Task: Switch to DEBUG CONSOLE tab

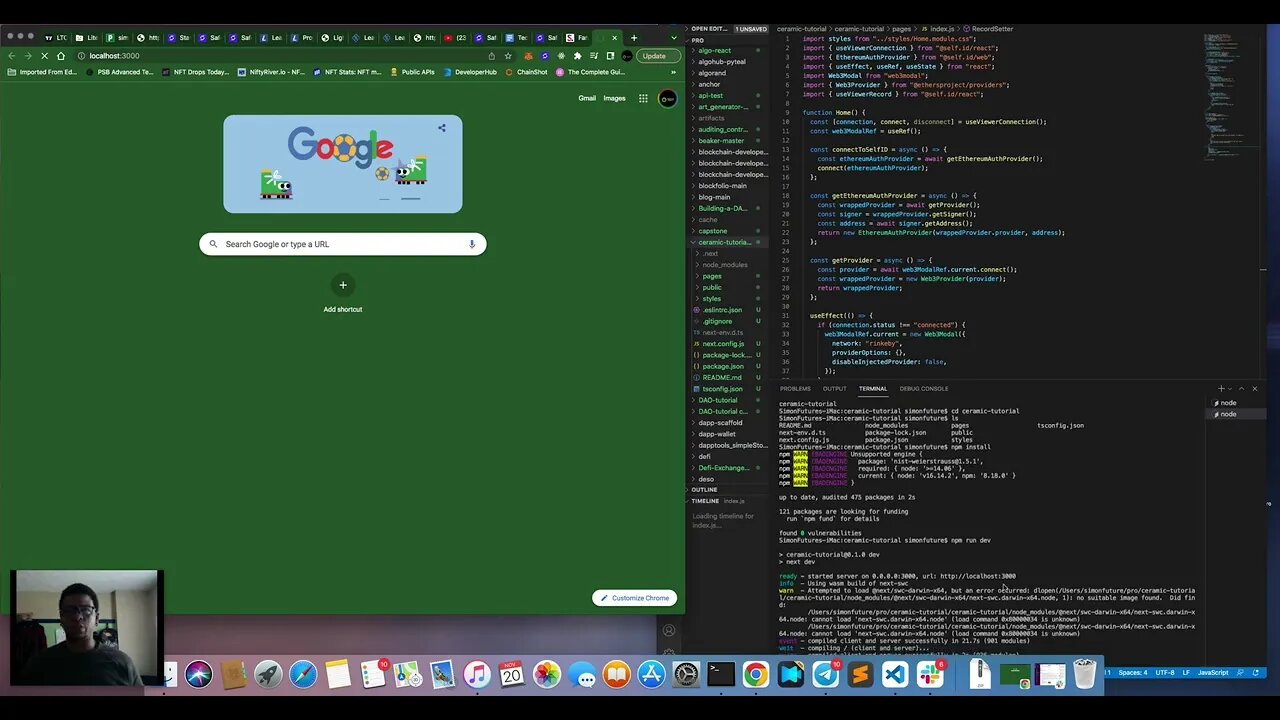Action: (924, 389)
